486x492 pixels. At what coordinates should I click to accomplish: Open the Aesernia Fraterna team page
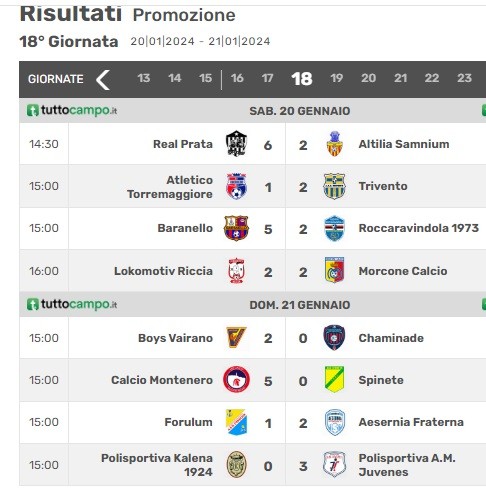(411, 422)
